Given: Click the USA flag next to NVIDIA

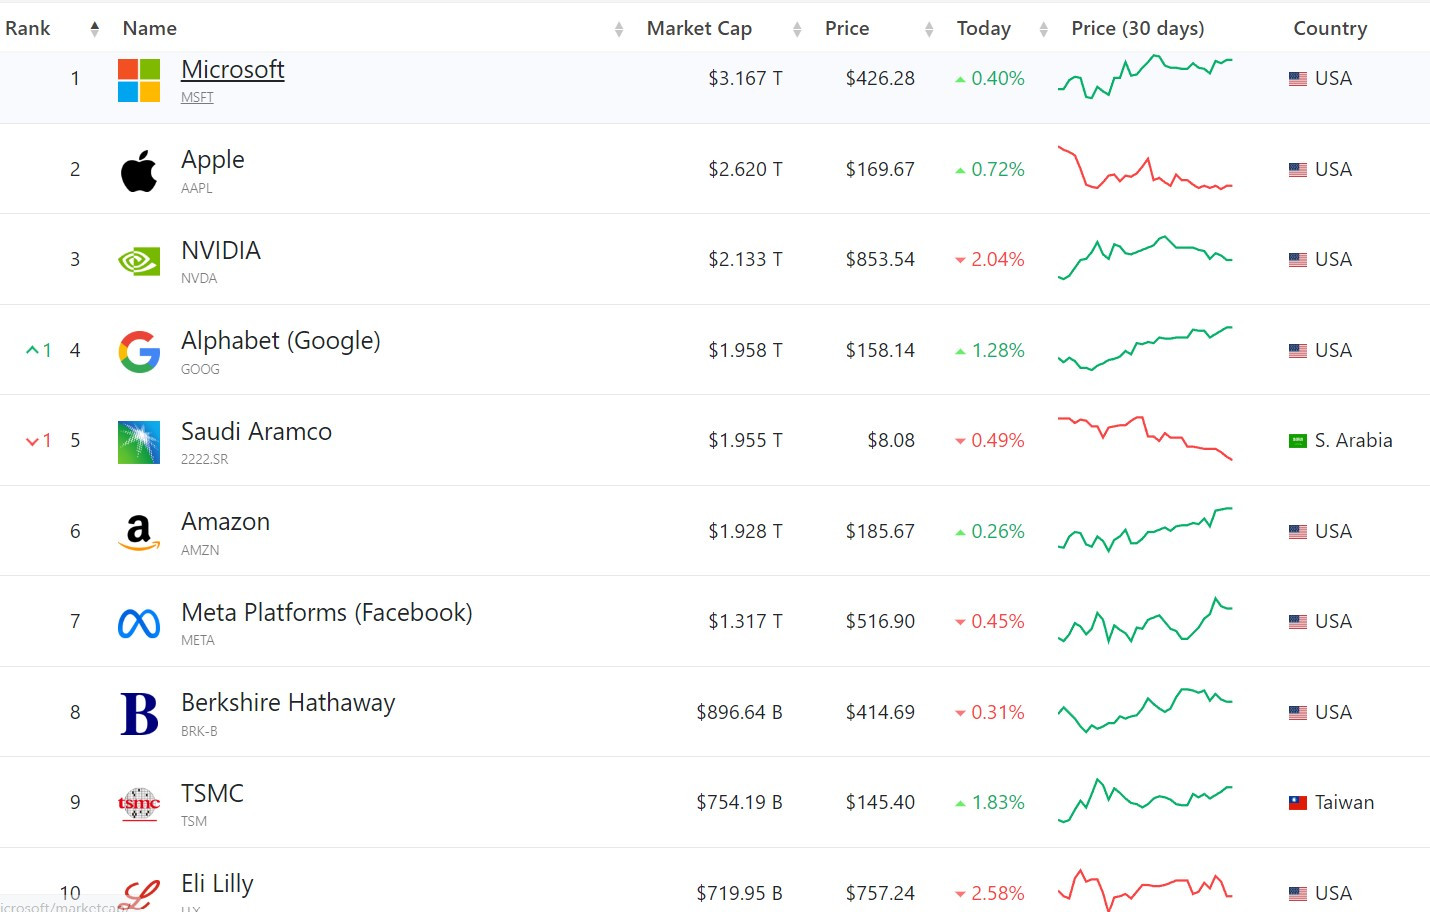Looking at the screenshot, I should (1297, 258).
